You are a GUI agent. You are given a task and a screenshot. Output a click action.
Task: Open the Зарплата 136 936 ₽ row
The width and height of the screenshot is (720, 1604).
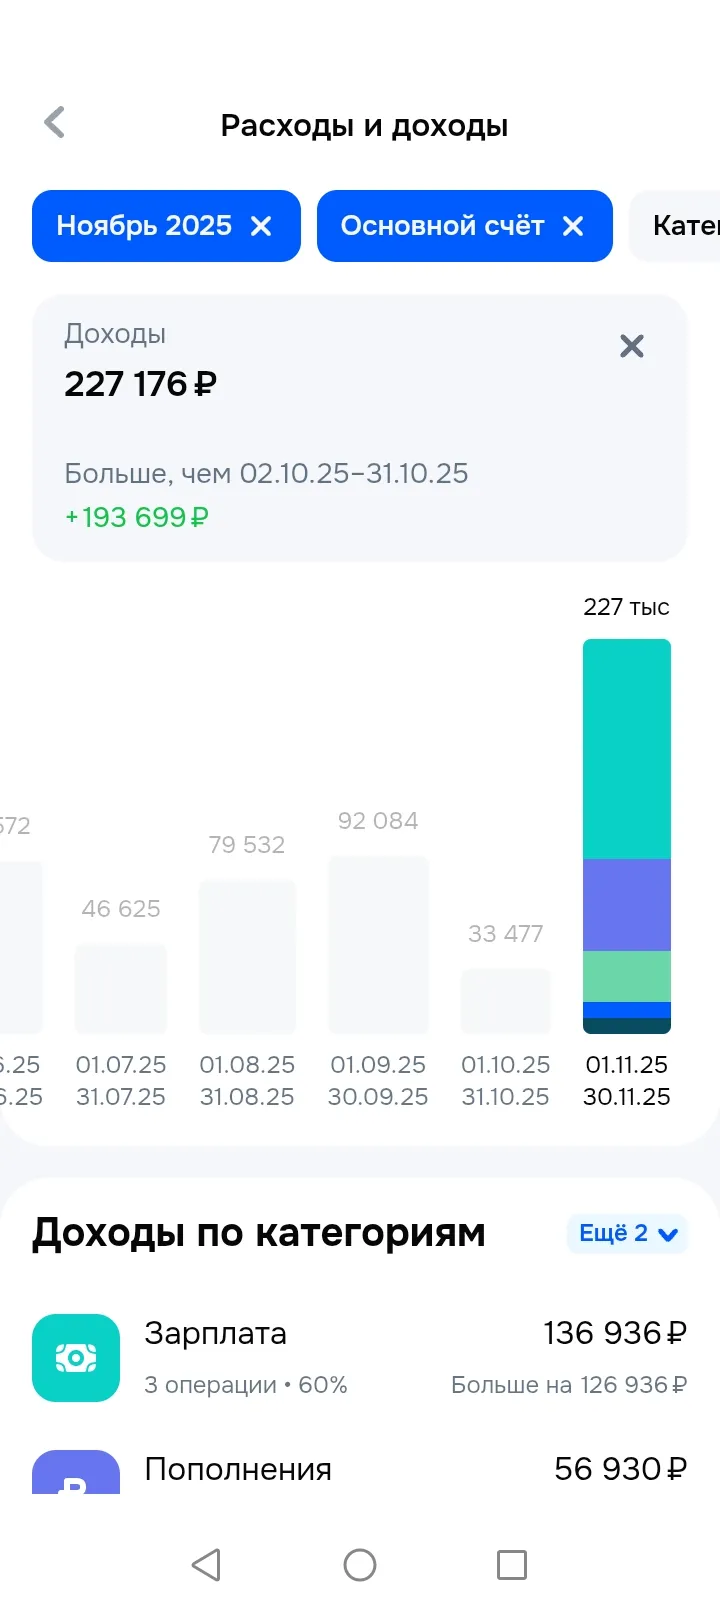click(x=360, y=1358)
